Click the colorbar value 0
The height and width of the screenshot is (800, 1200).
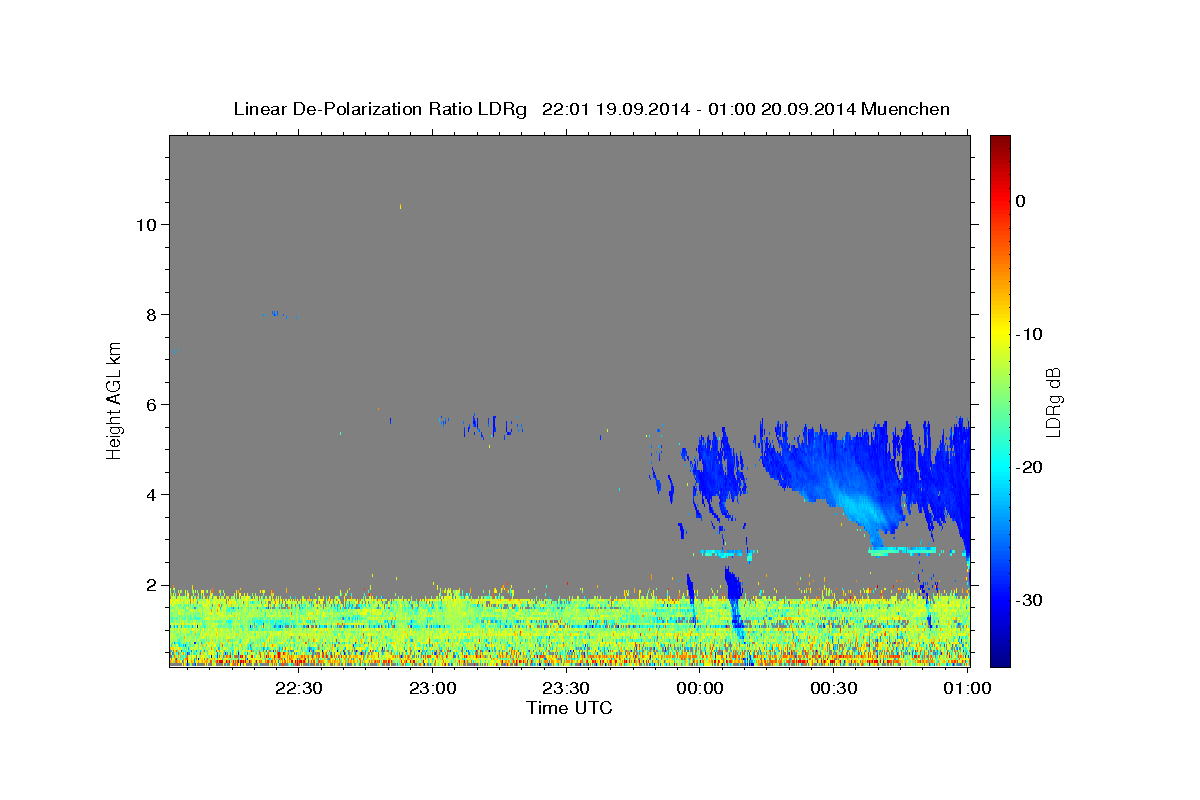point(1020,201)
